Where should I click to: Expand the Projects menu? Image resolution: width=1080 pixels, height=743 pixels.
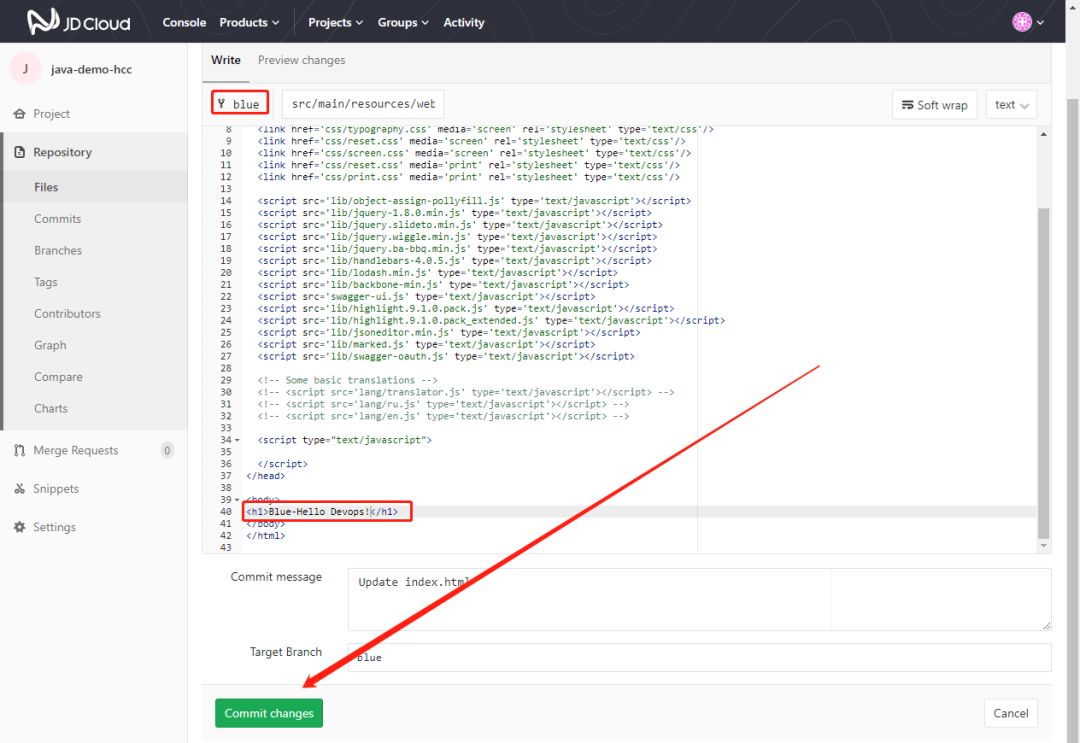point(335,22)
